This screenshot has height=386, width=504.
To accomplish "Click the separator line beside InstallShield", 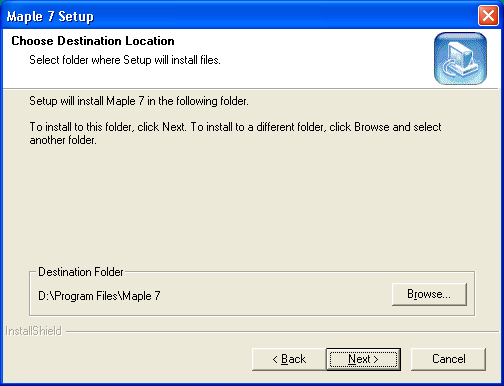I will click(282, 332).
